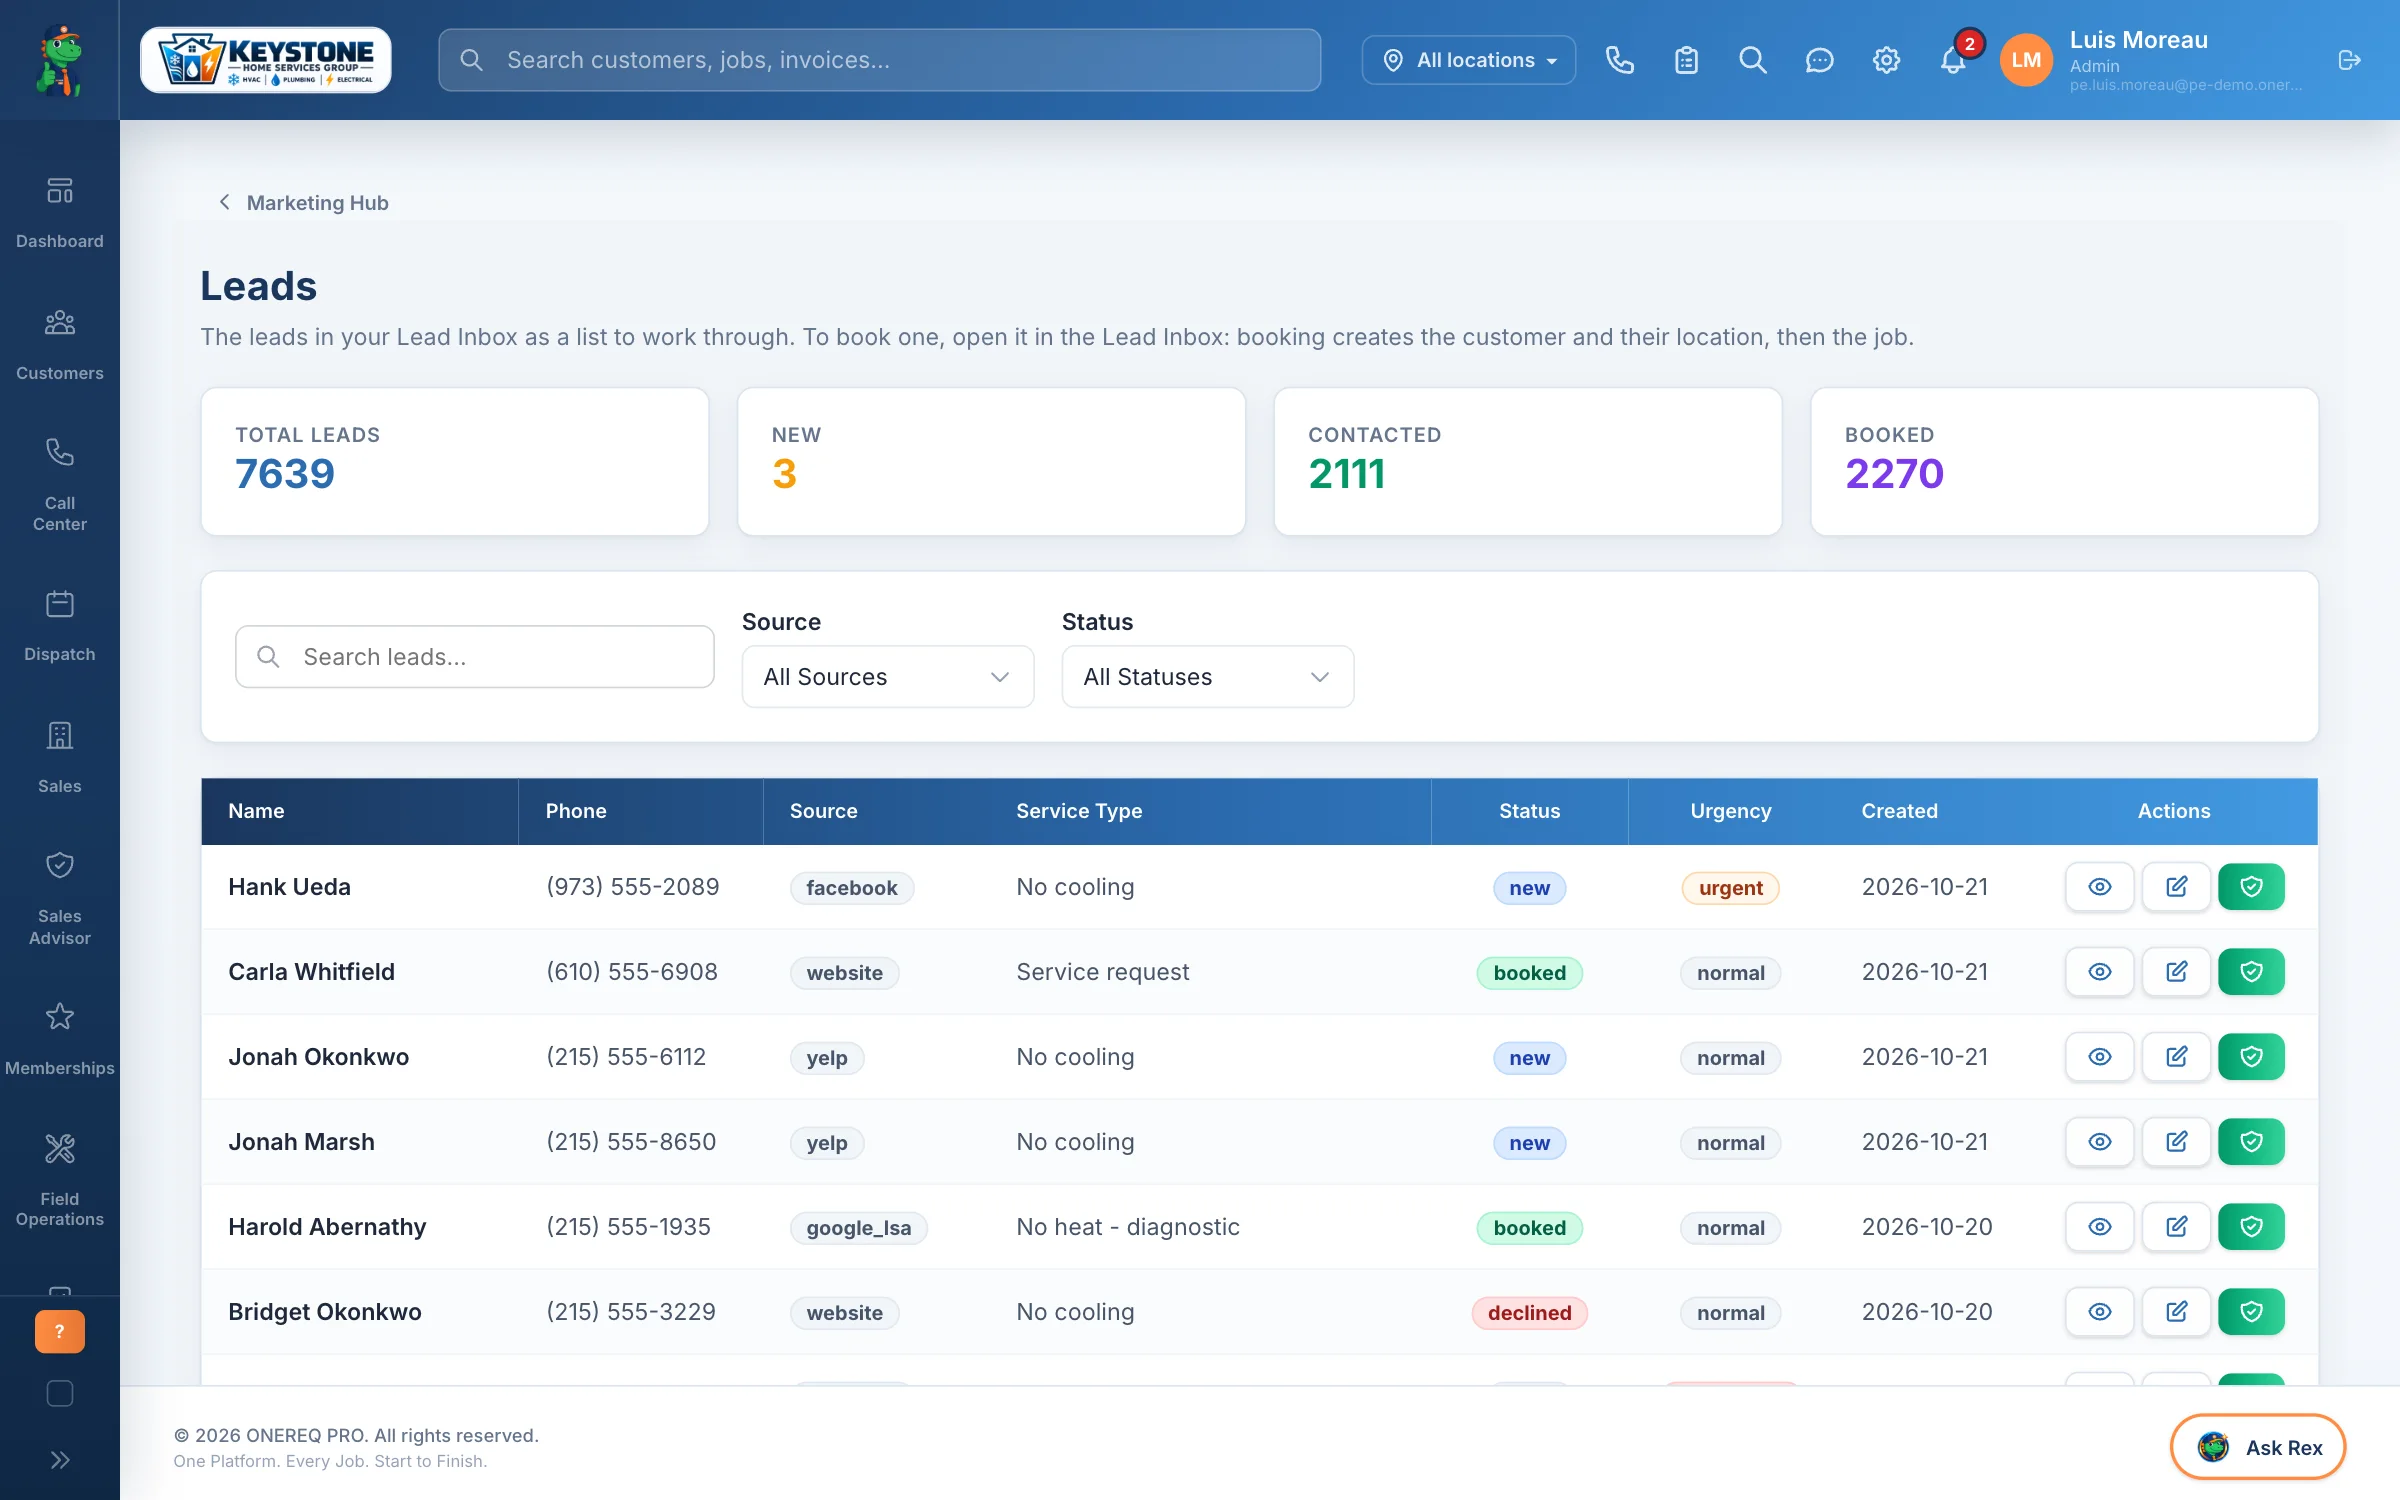This screenshot has width=2400, height=1500.
Task: Click the header magnifier search icon
Action: coord(1752,60)
